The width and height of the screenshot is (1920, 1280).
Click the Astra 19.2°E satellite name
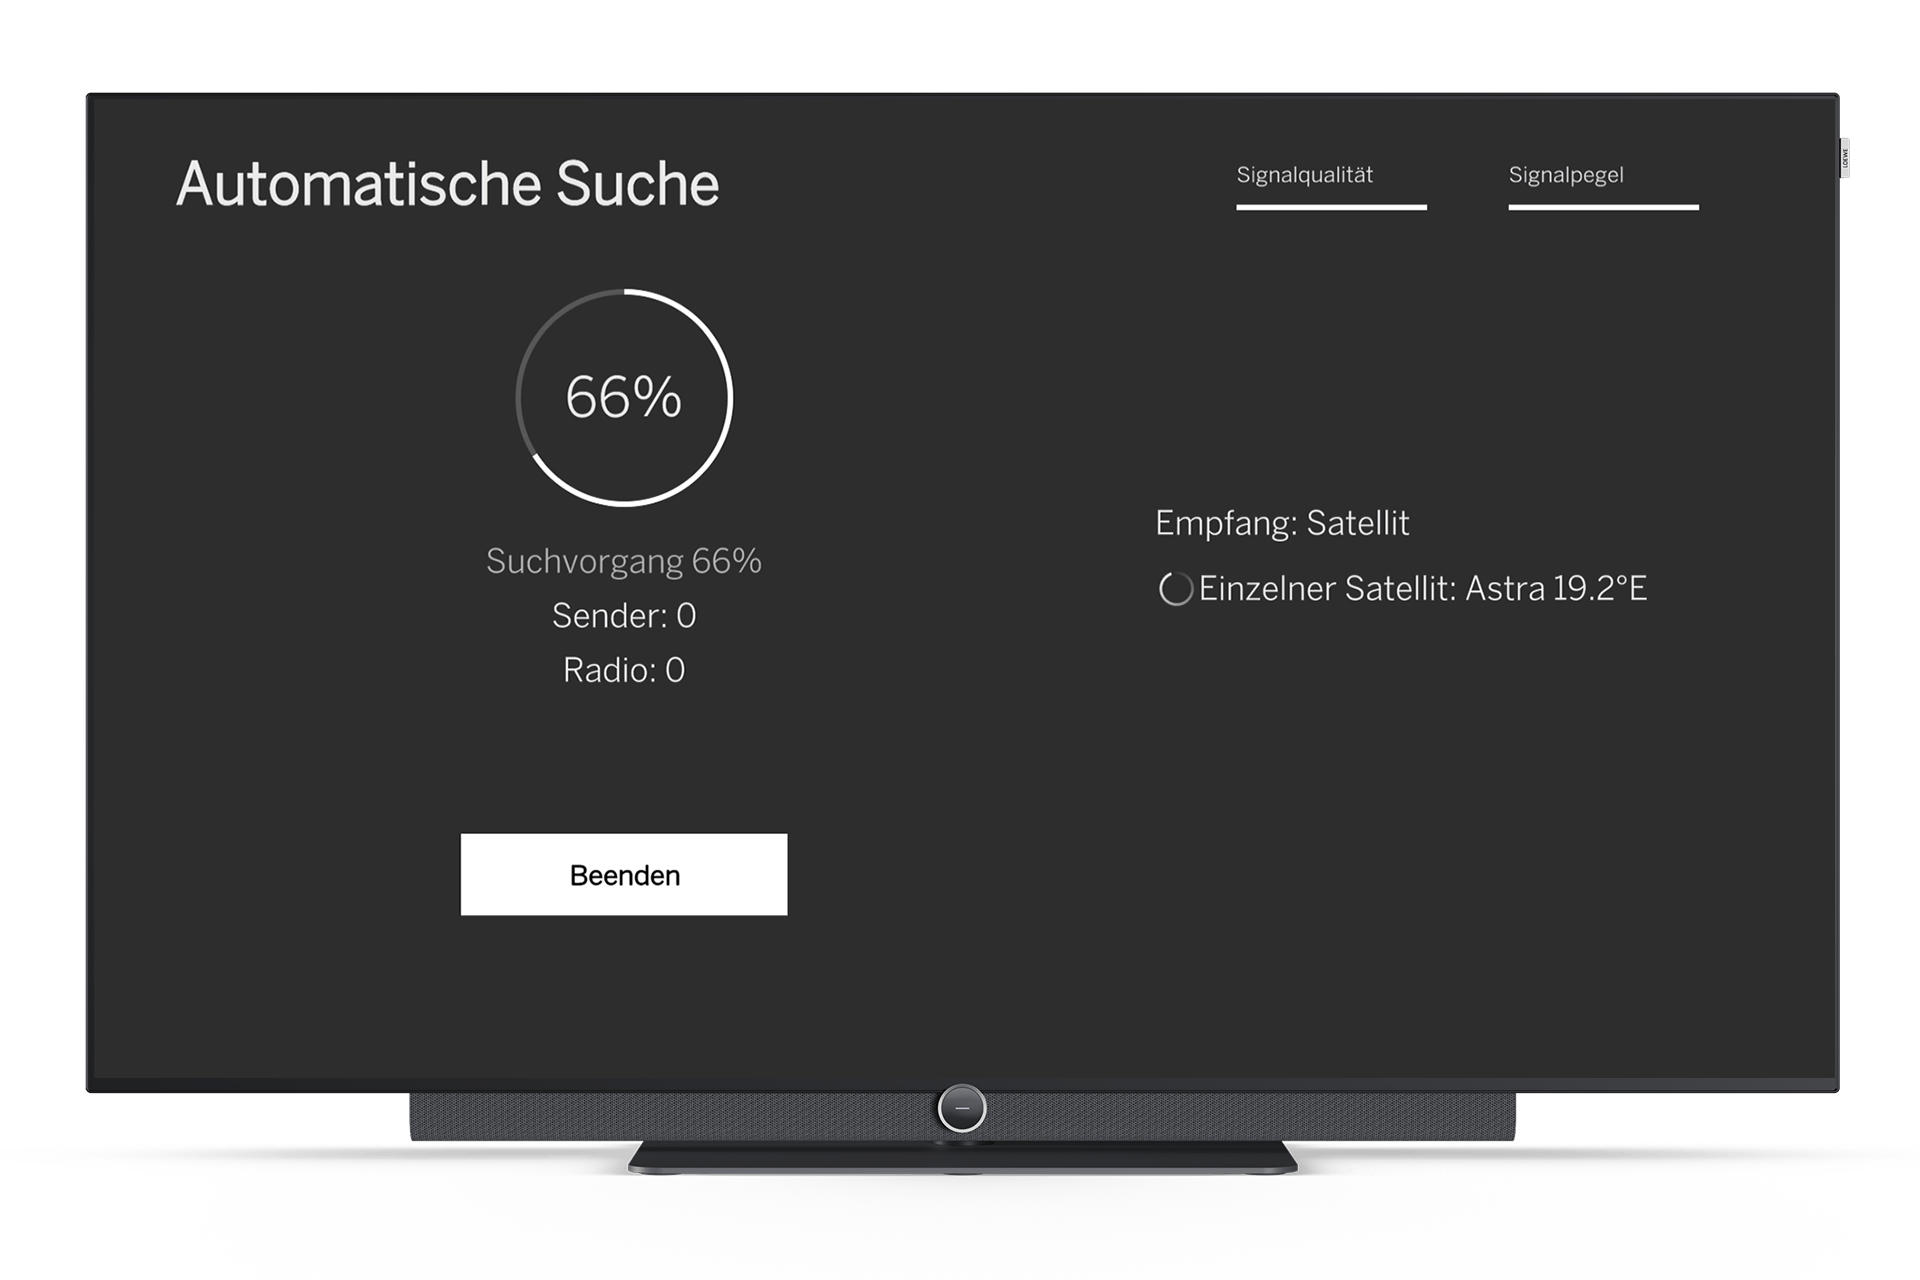(1555, 589)
